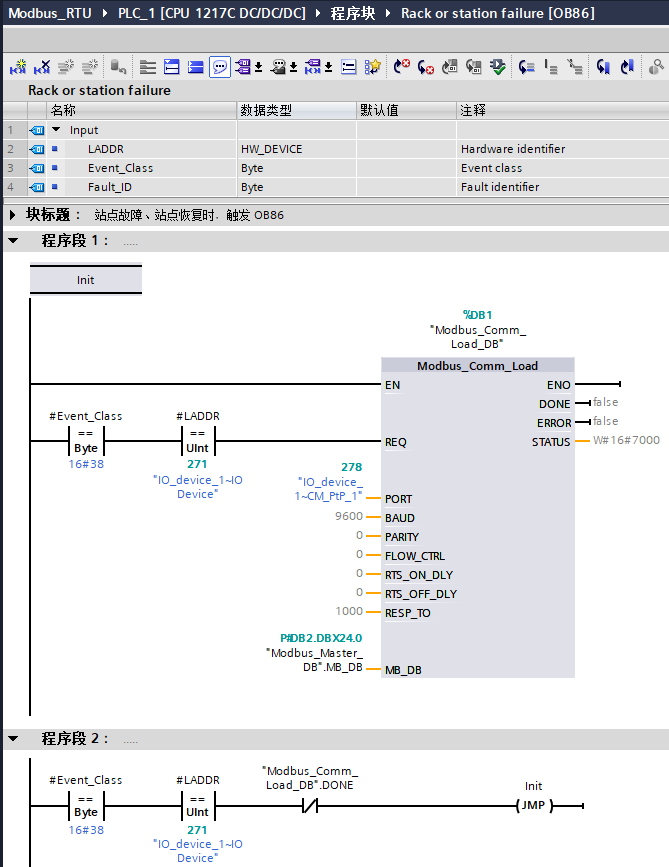This screenshot has width=669, height=867.
Task: Click Rack or station failure [OB86] breadcrumb
Action: click(x=498, y=13)
